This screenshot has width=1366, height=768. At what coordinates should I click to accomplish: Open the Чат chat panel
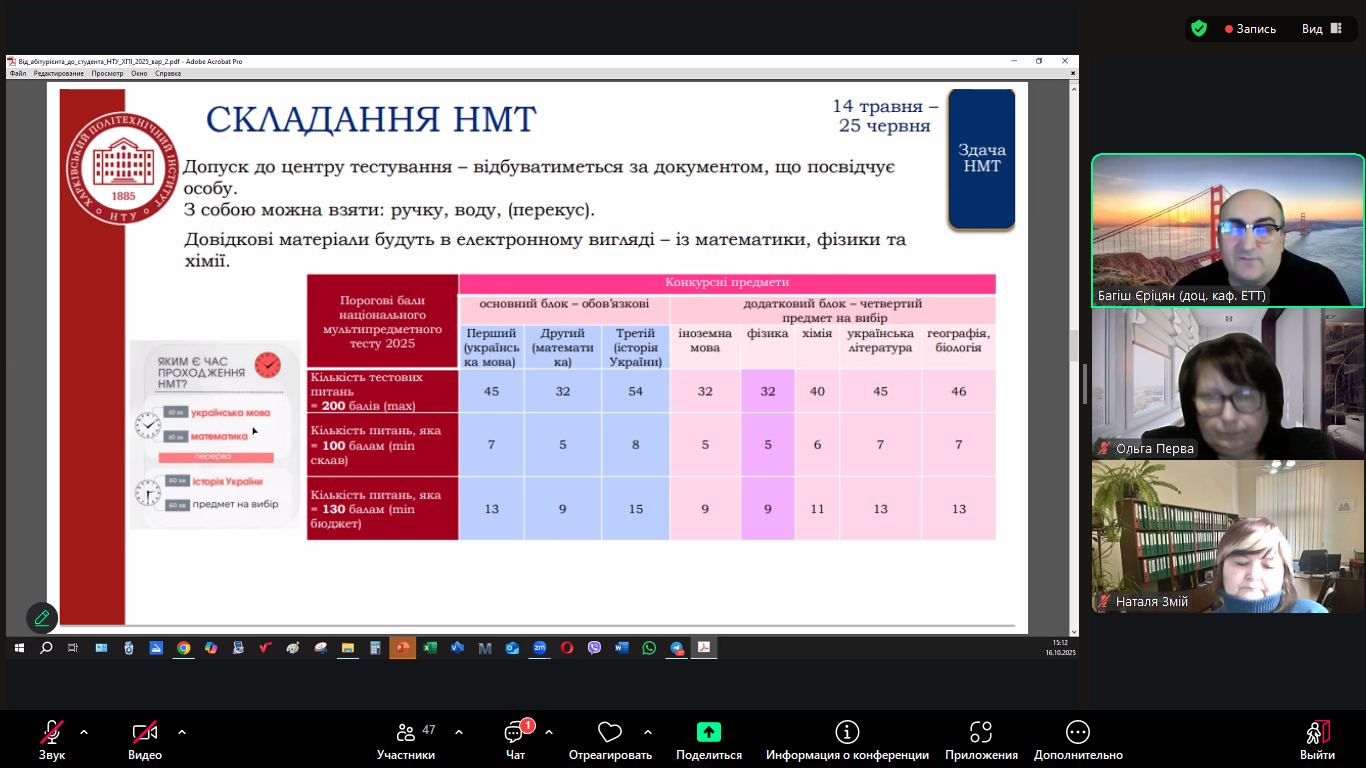pos(516,741)
